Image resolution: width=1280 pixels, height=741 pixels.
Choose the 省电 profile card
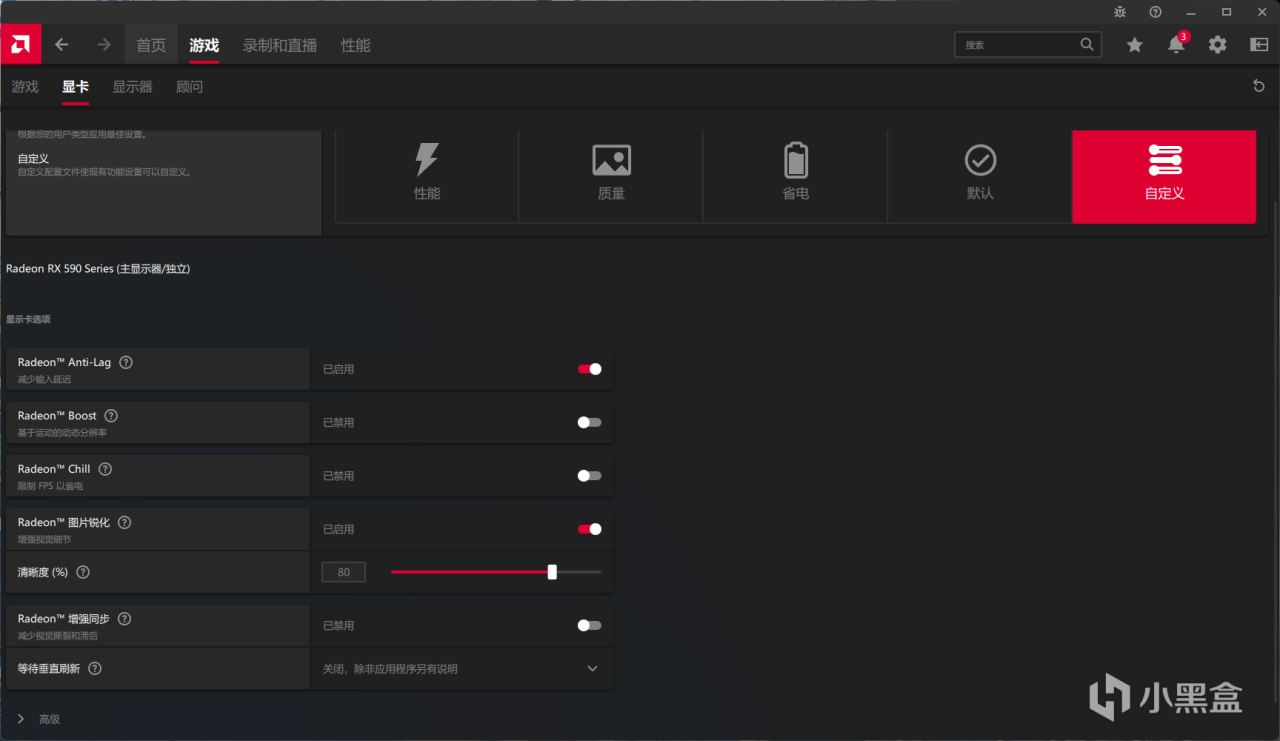coord(795,176)
